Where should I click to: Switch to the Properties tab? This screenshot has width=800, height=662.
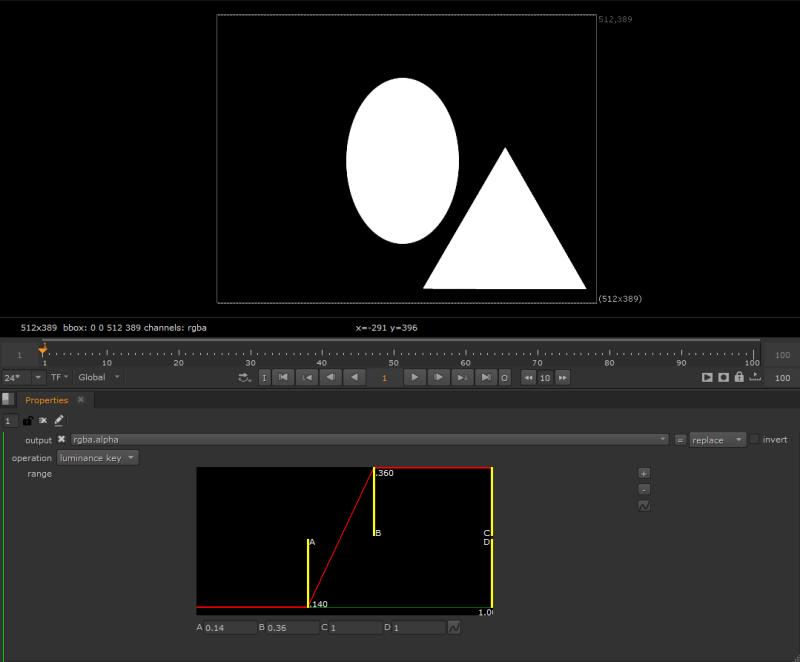tap(46, 399)
